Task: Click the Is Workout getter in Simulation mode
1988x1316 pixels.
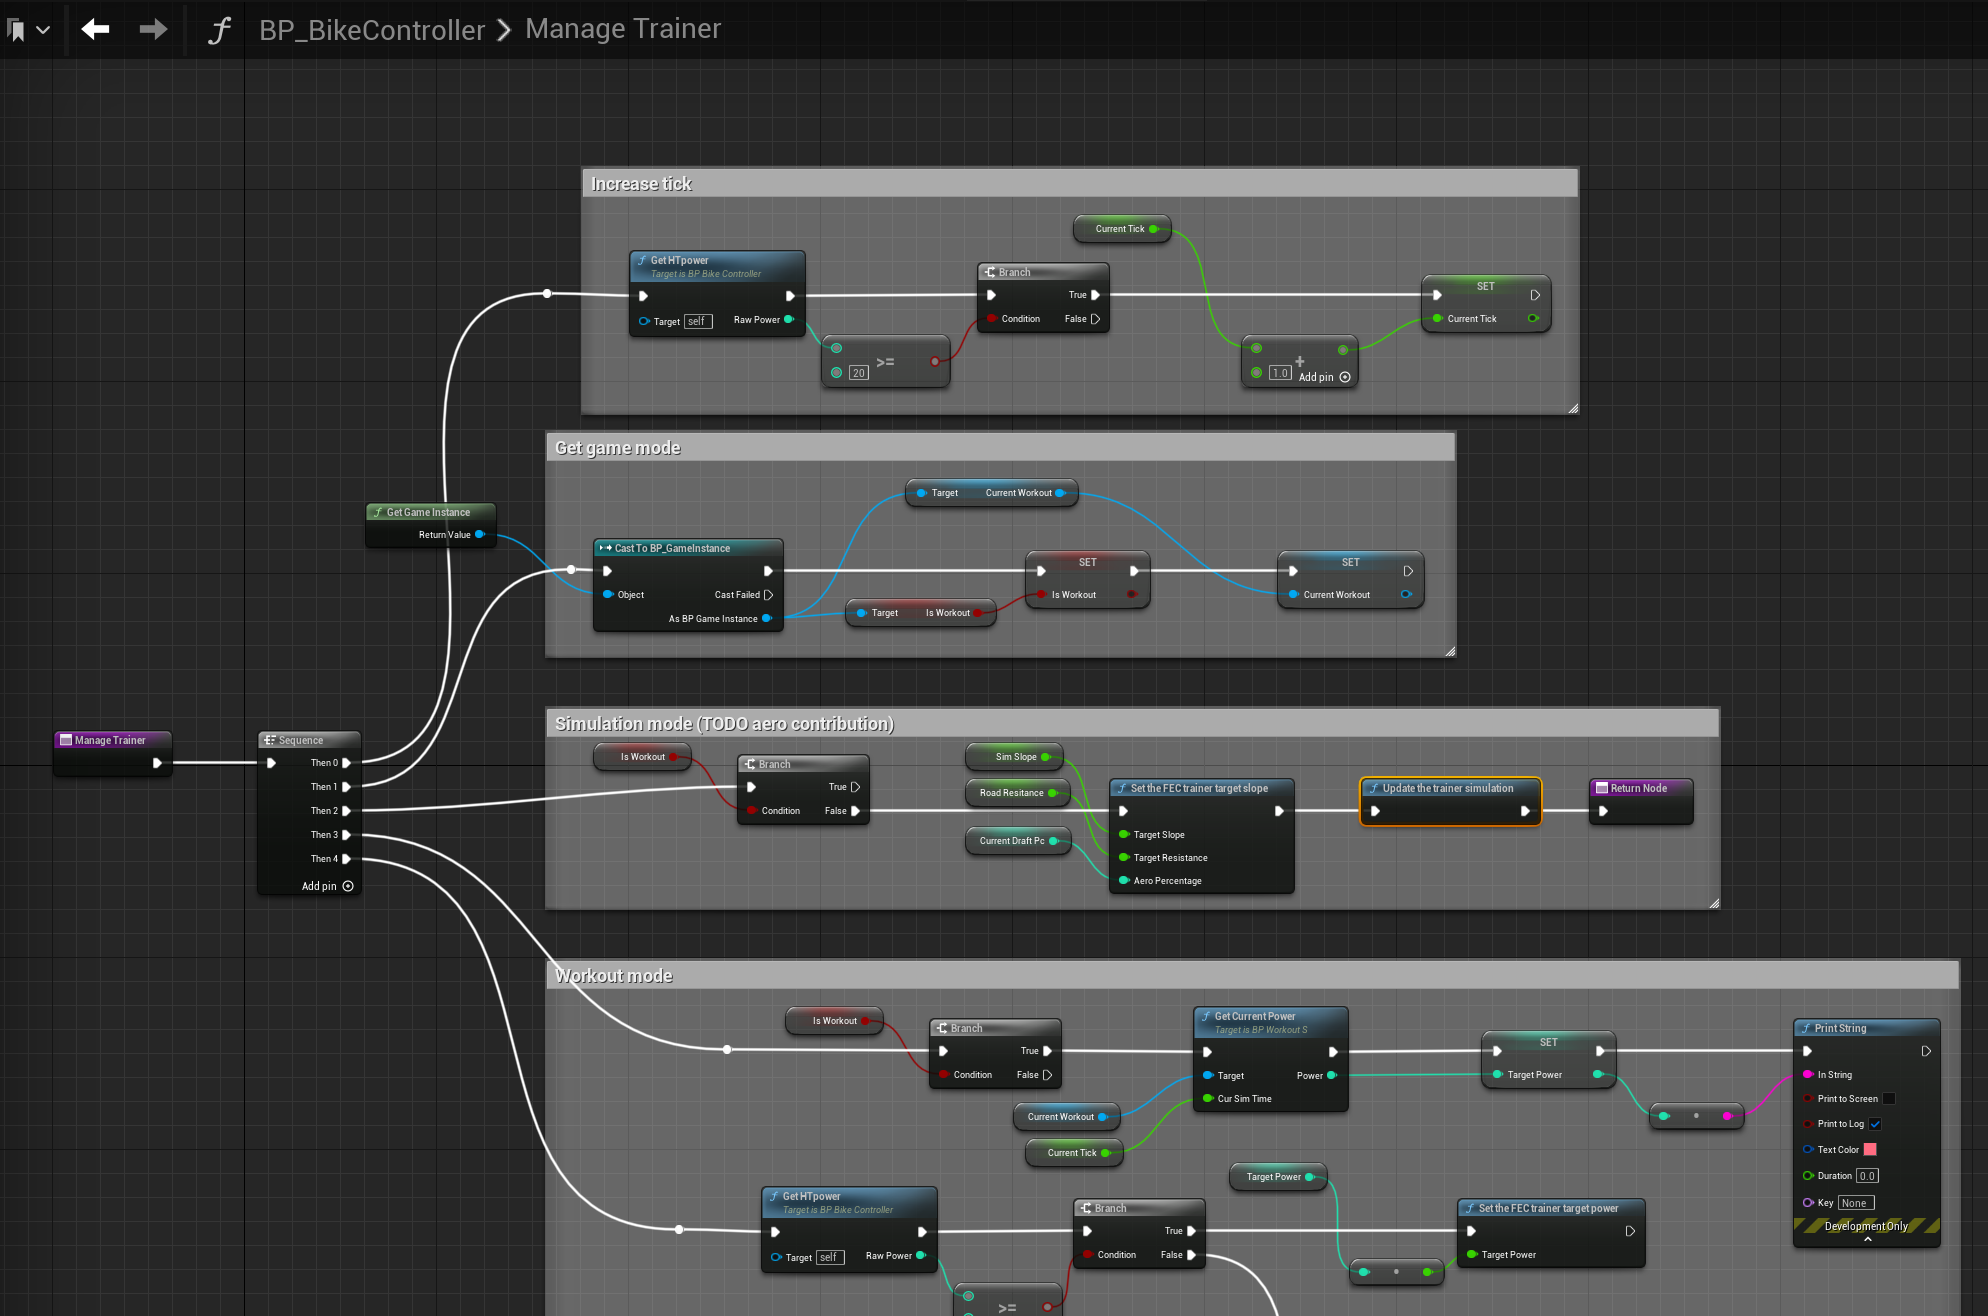Action: [x=642, y=757]
